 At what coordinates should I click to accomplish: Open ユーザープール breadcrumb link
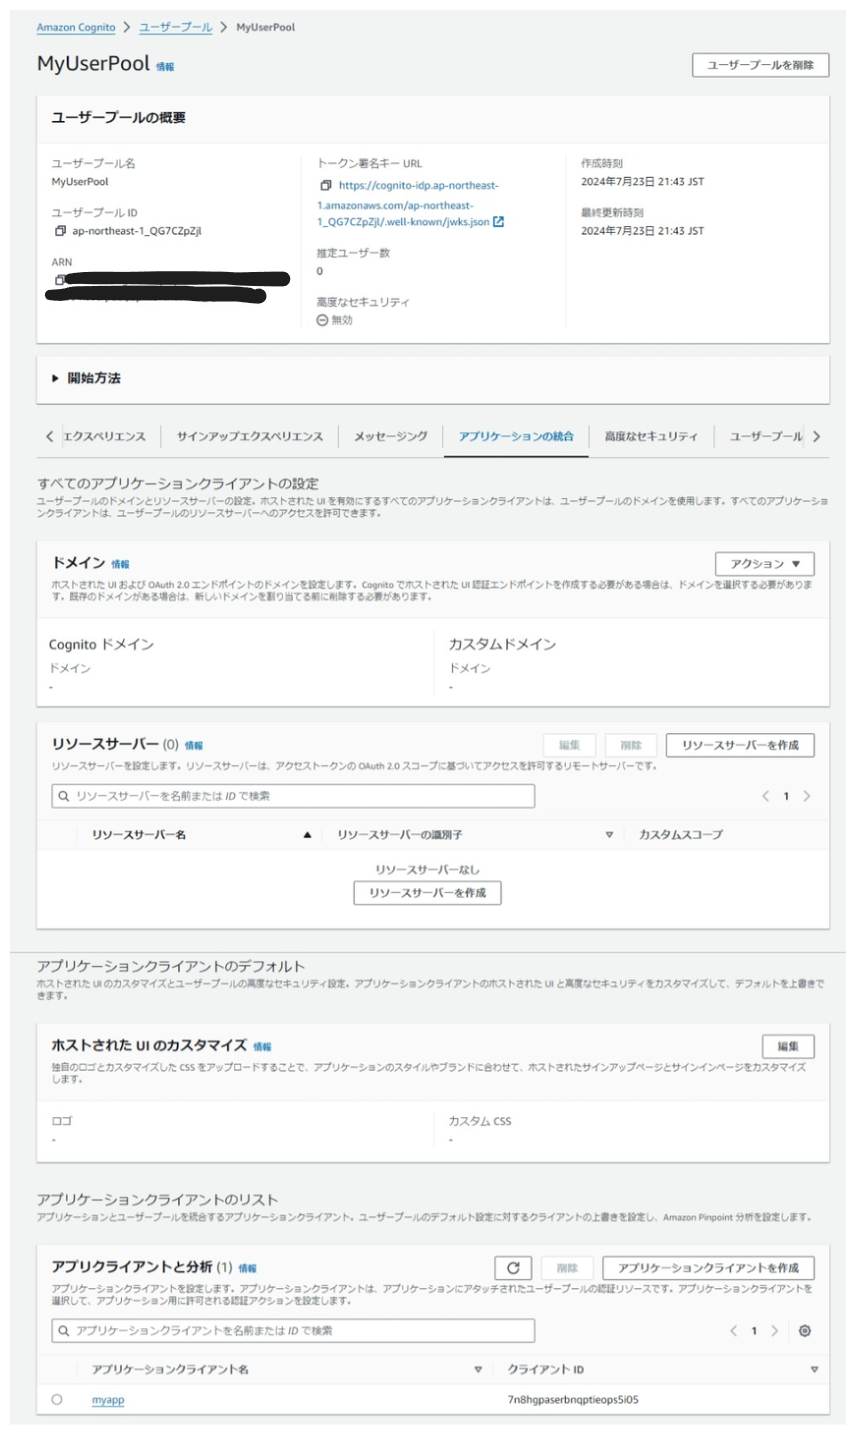175,28
